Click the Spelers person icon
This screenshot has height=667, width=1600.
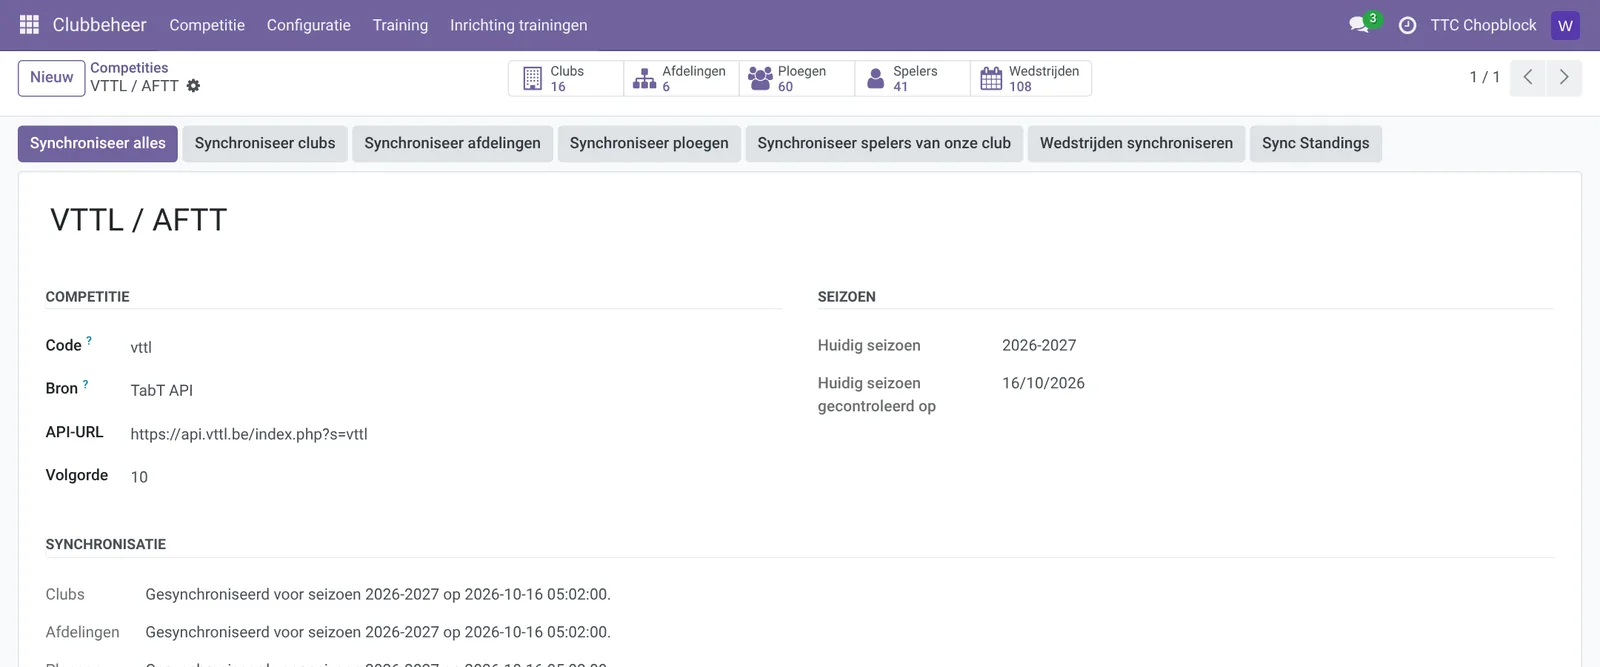876,78
